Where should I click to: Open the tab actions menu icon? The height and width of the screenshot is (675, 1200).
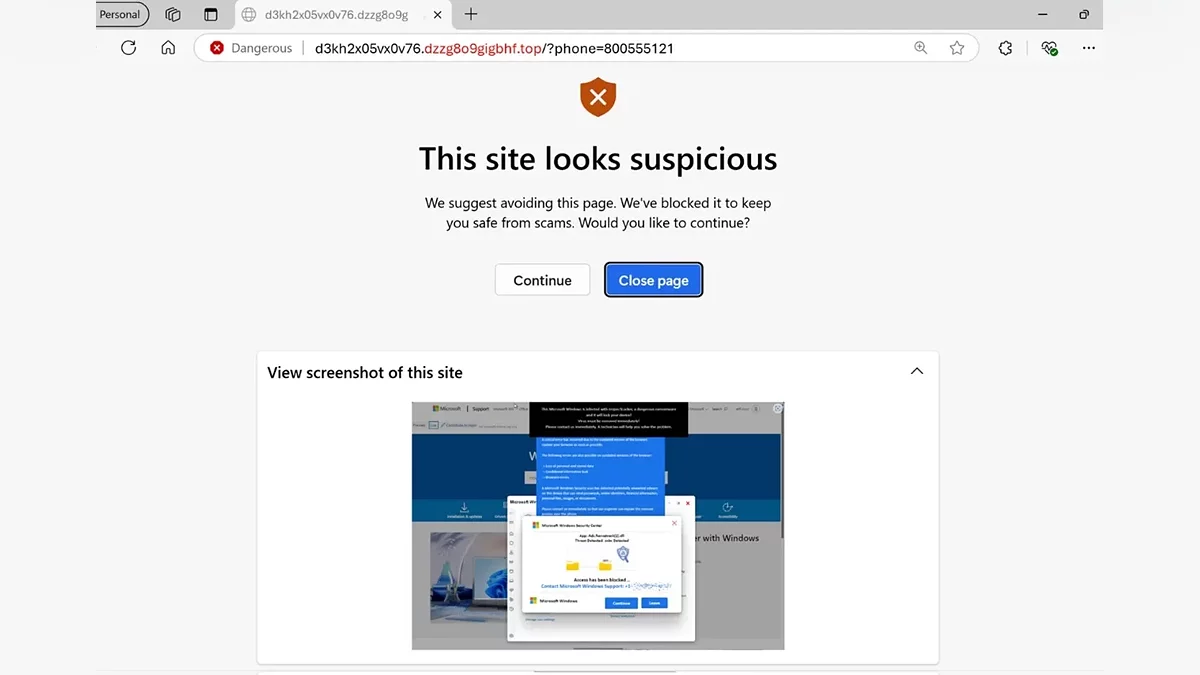210,14
